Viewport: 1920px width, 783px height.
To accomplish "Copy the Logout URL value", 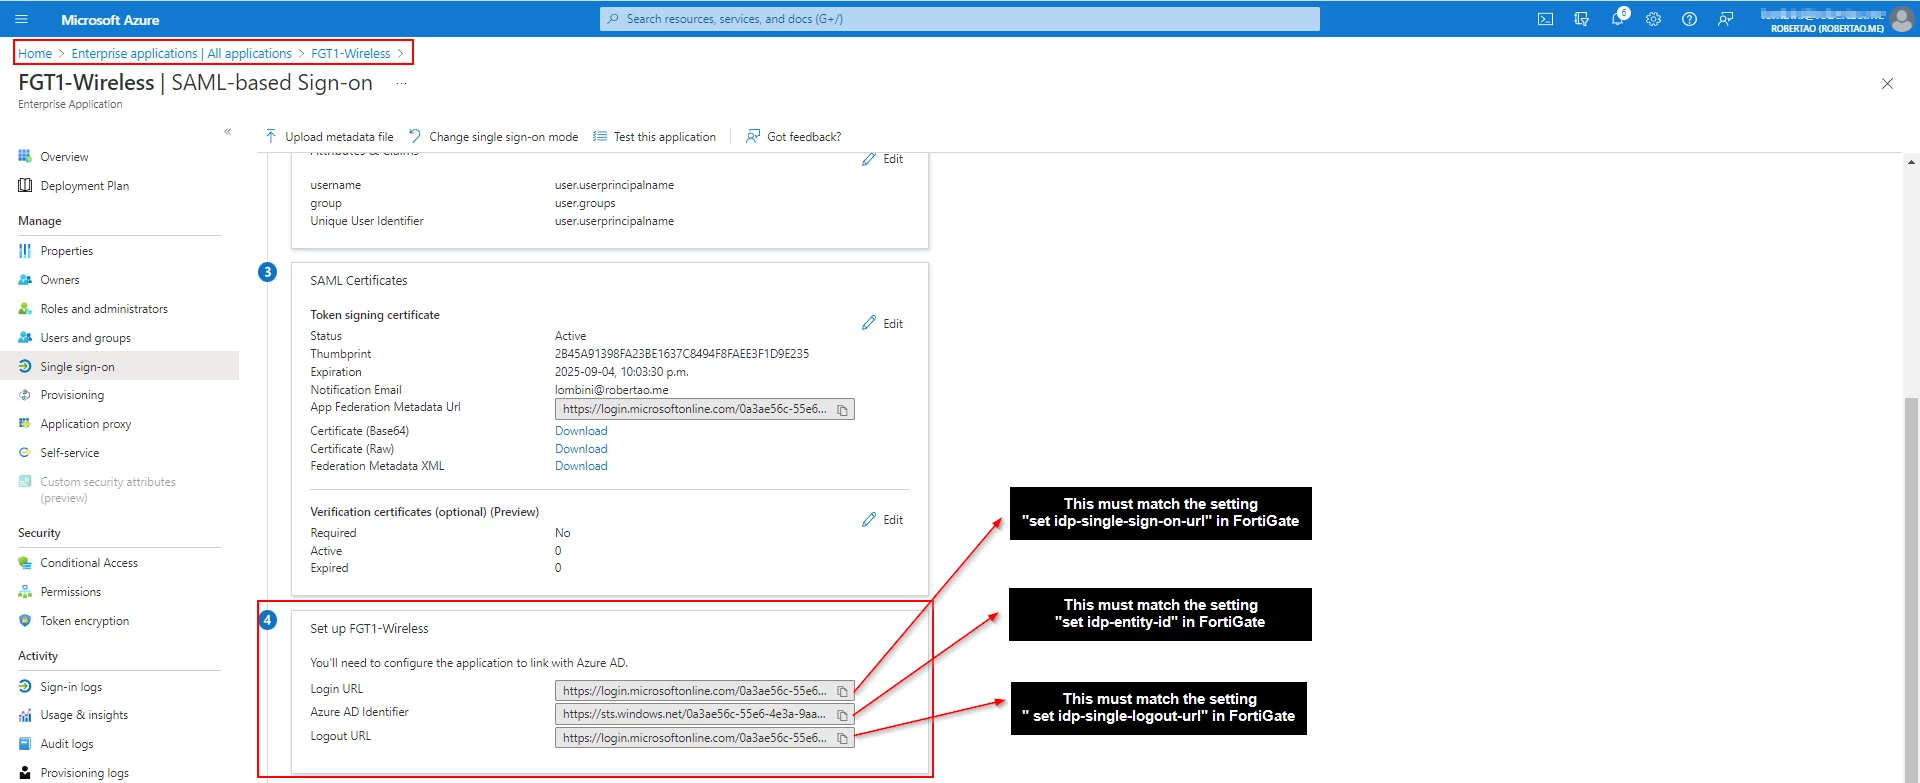I will pos(842,739).
